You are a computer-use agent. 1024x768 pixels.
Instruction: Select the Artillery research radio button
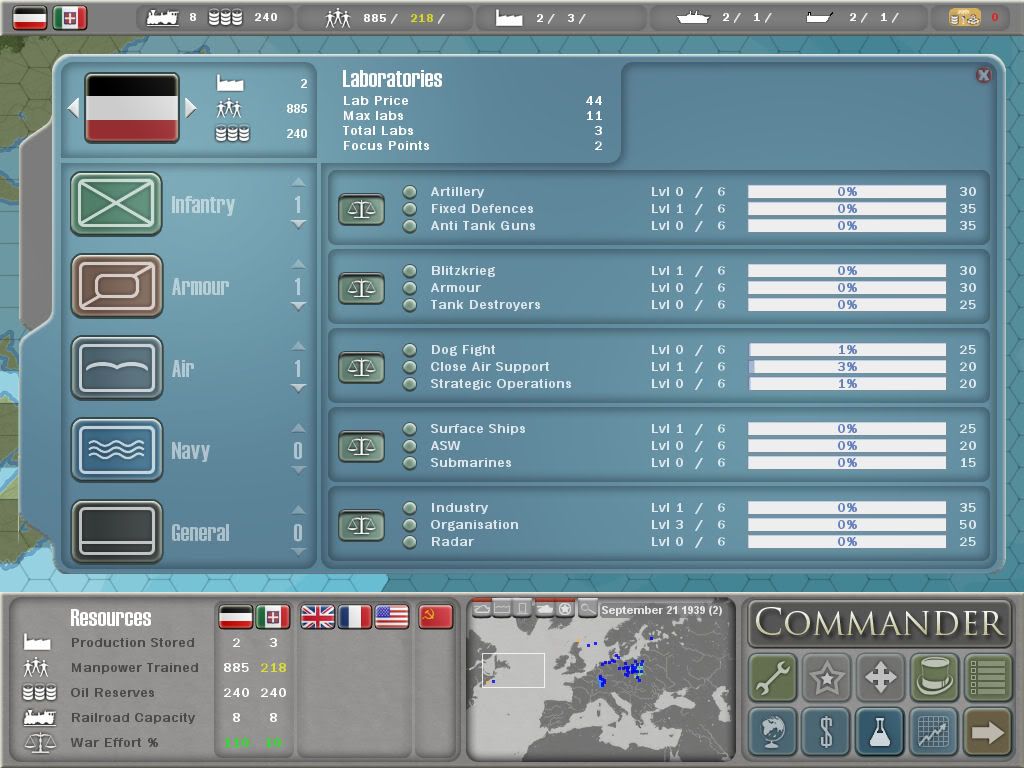409,192
